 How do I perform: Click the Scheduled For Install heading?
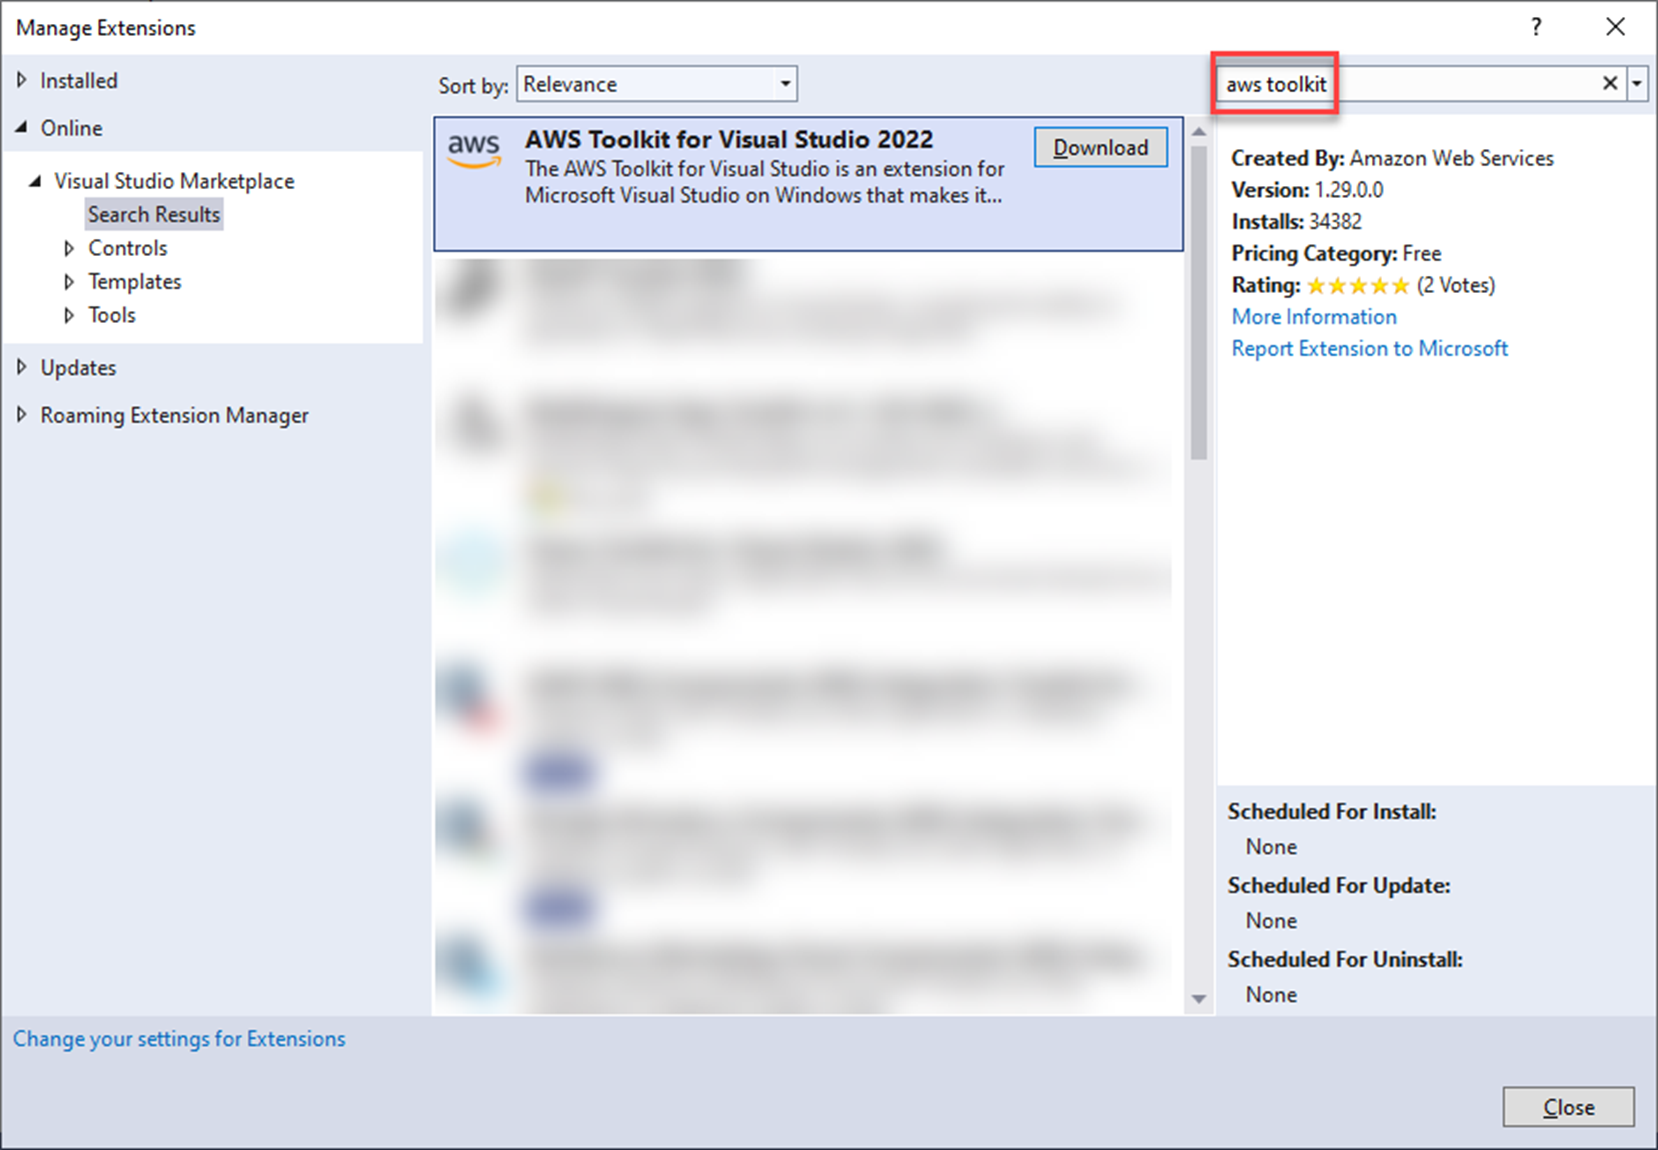1332,811
